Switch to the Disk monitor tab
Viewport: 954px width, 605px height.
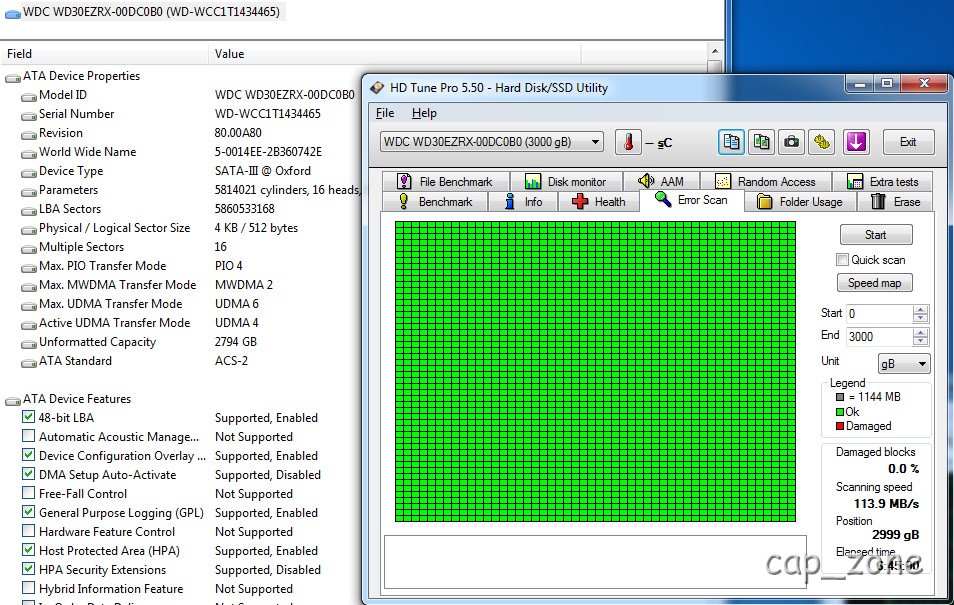point(566,181)
